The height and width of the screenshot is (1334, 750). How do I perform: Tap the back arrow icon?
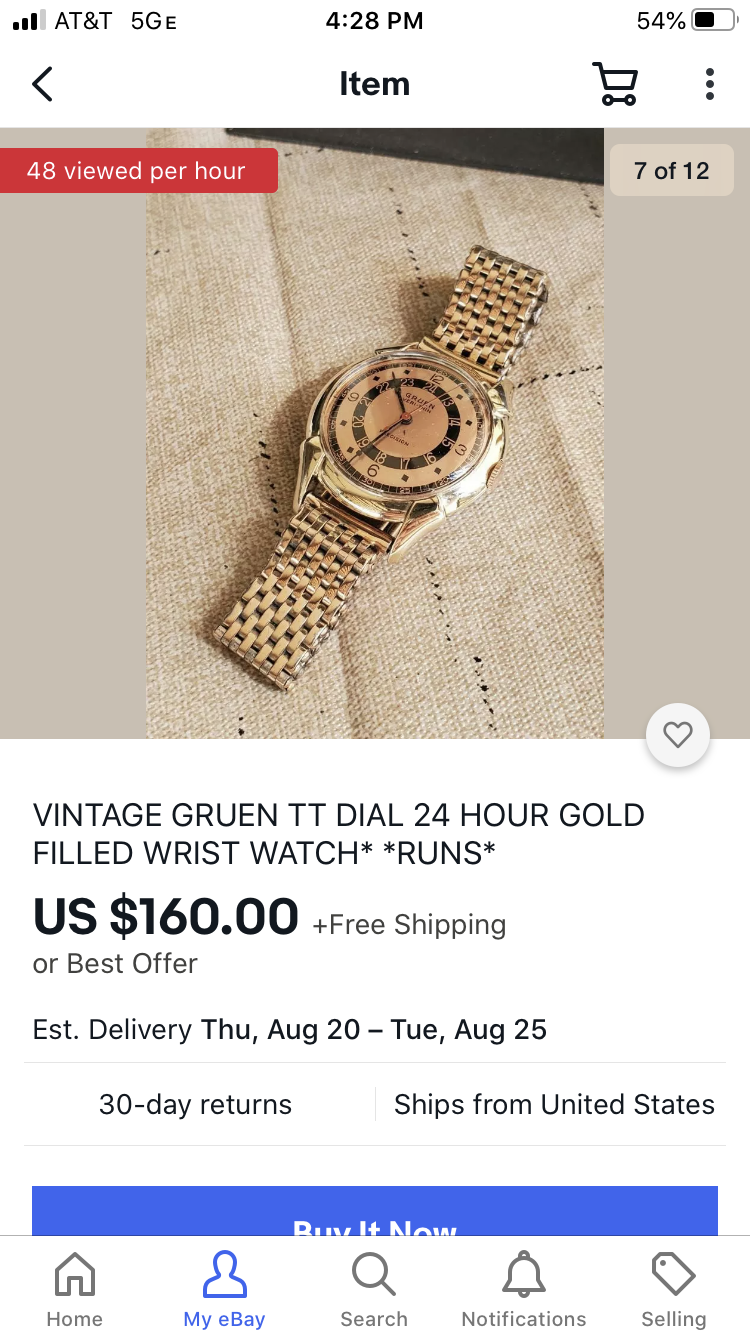tap(42, 84)
